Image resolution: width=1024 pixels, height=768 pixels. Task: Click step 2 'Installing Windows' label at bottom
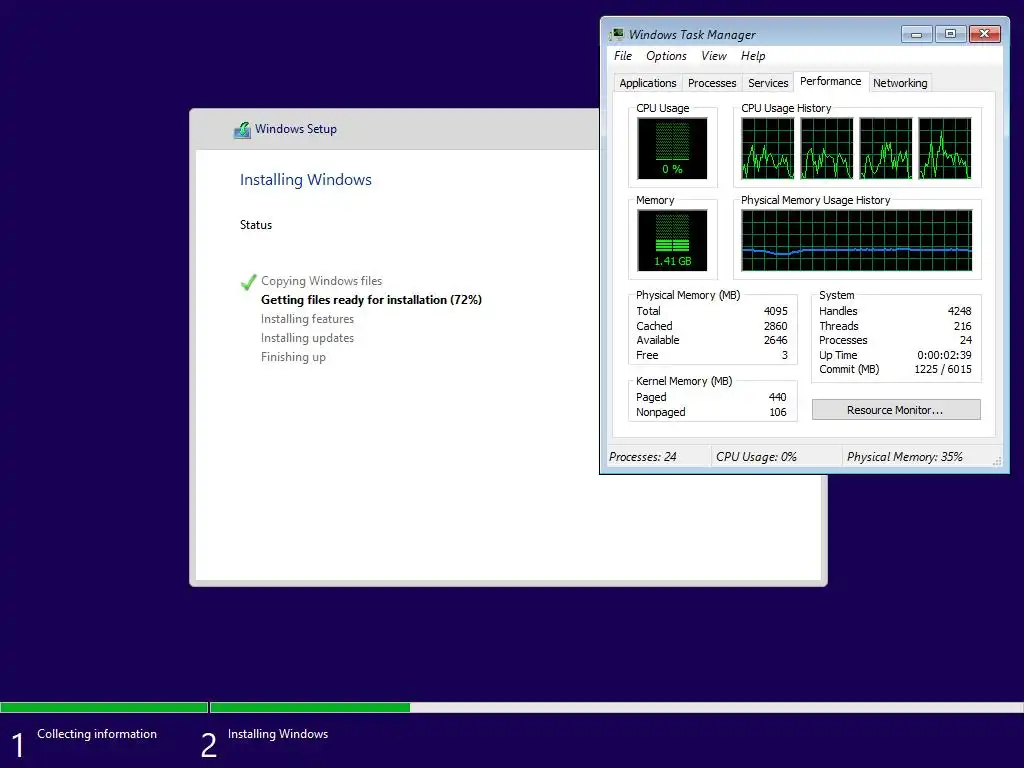[278, 734]
